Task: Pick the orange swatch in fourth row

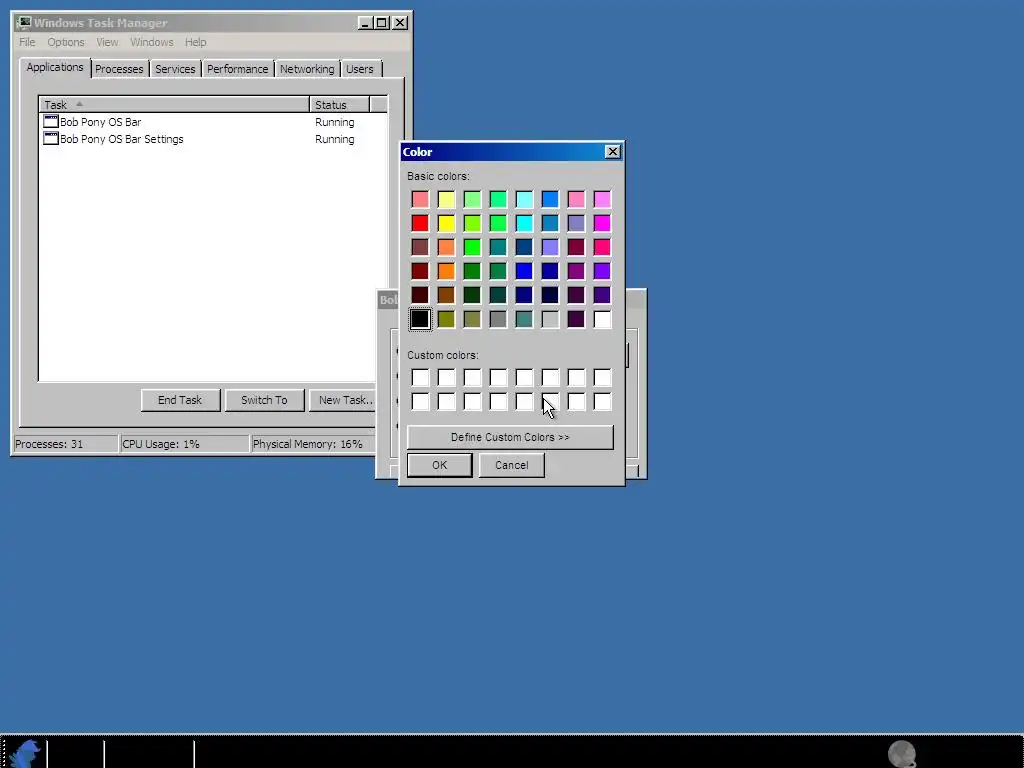Action: click(x=446, y=271)
